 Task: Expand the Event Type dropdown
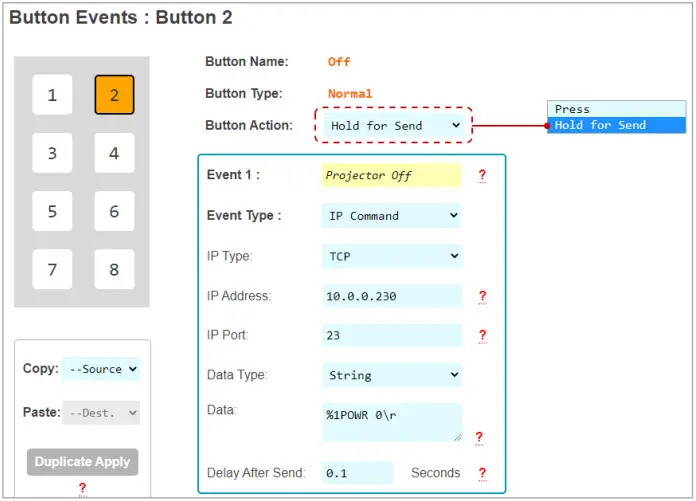pos(392,216)
